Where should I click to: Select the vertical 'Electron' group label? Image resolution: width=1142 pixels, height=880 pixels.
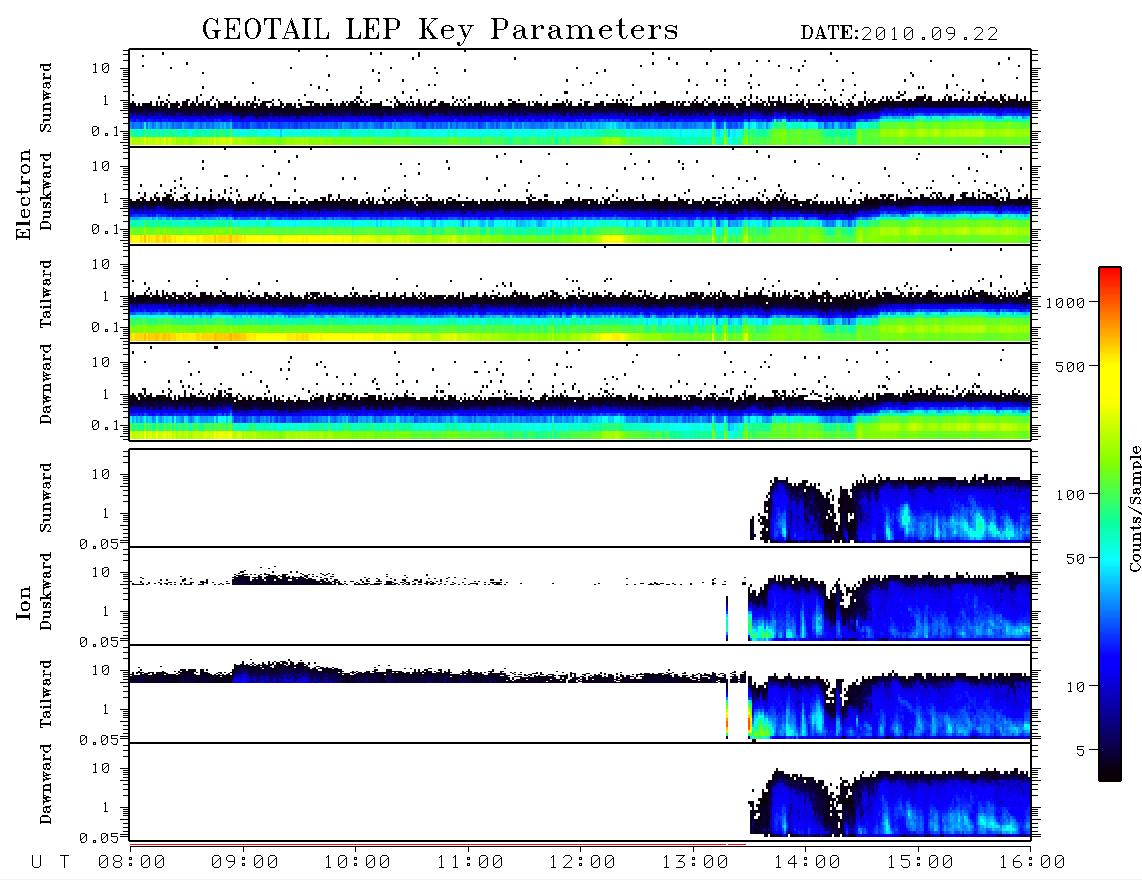24,194
